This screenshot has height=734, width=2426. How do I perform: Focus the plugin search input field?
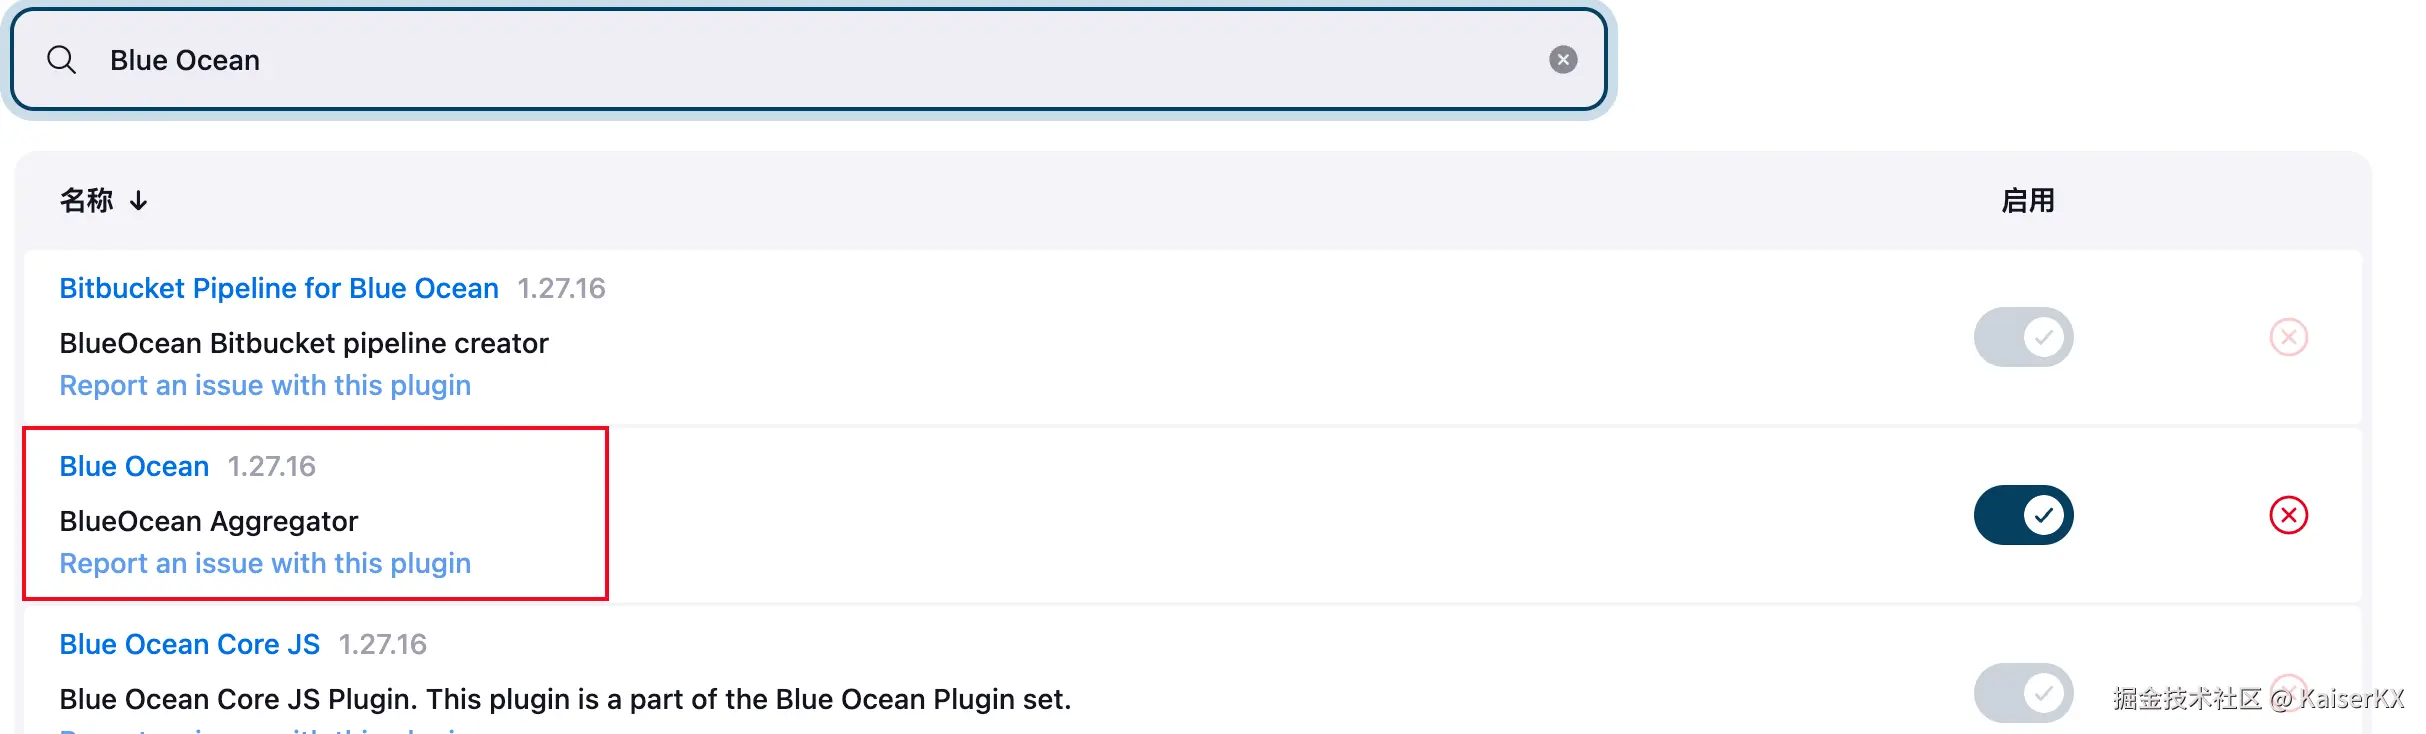(x=800, y=60)
